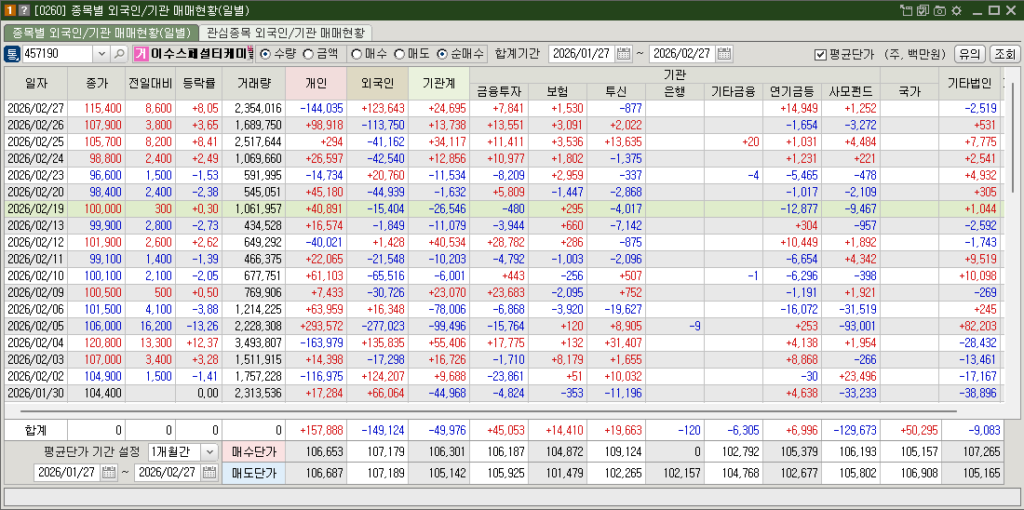Click the blue 통 icon beside stock code
1024x510 pixels.
point(12,54)
